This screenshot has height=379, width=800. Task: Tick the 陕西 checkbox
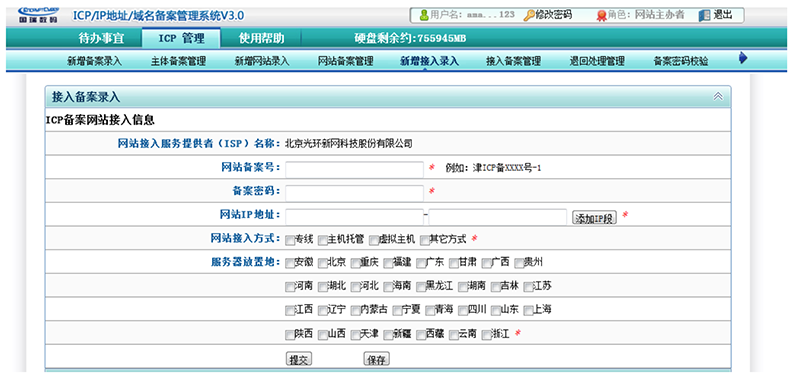(x=289, y=335)
